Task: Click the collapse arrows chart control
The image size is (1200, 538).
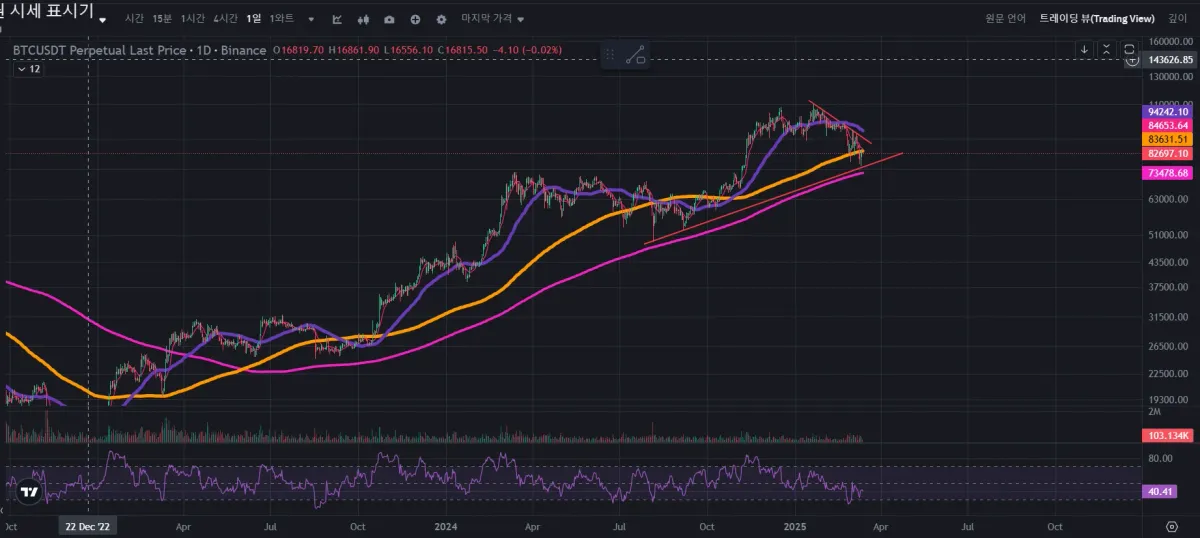Action: point(1106,49)
